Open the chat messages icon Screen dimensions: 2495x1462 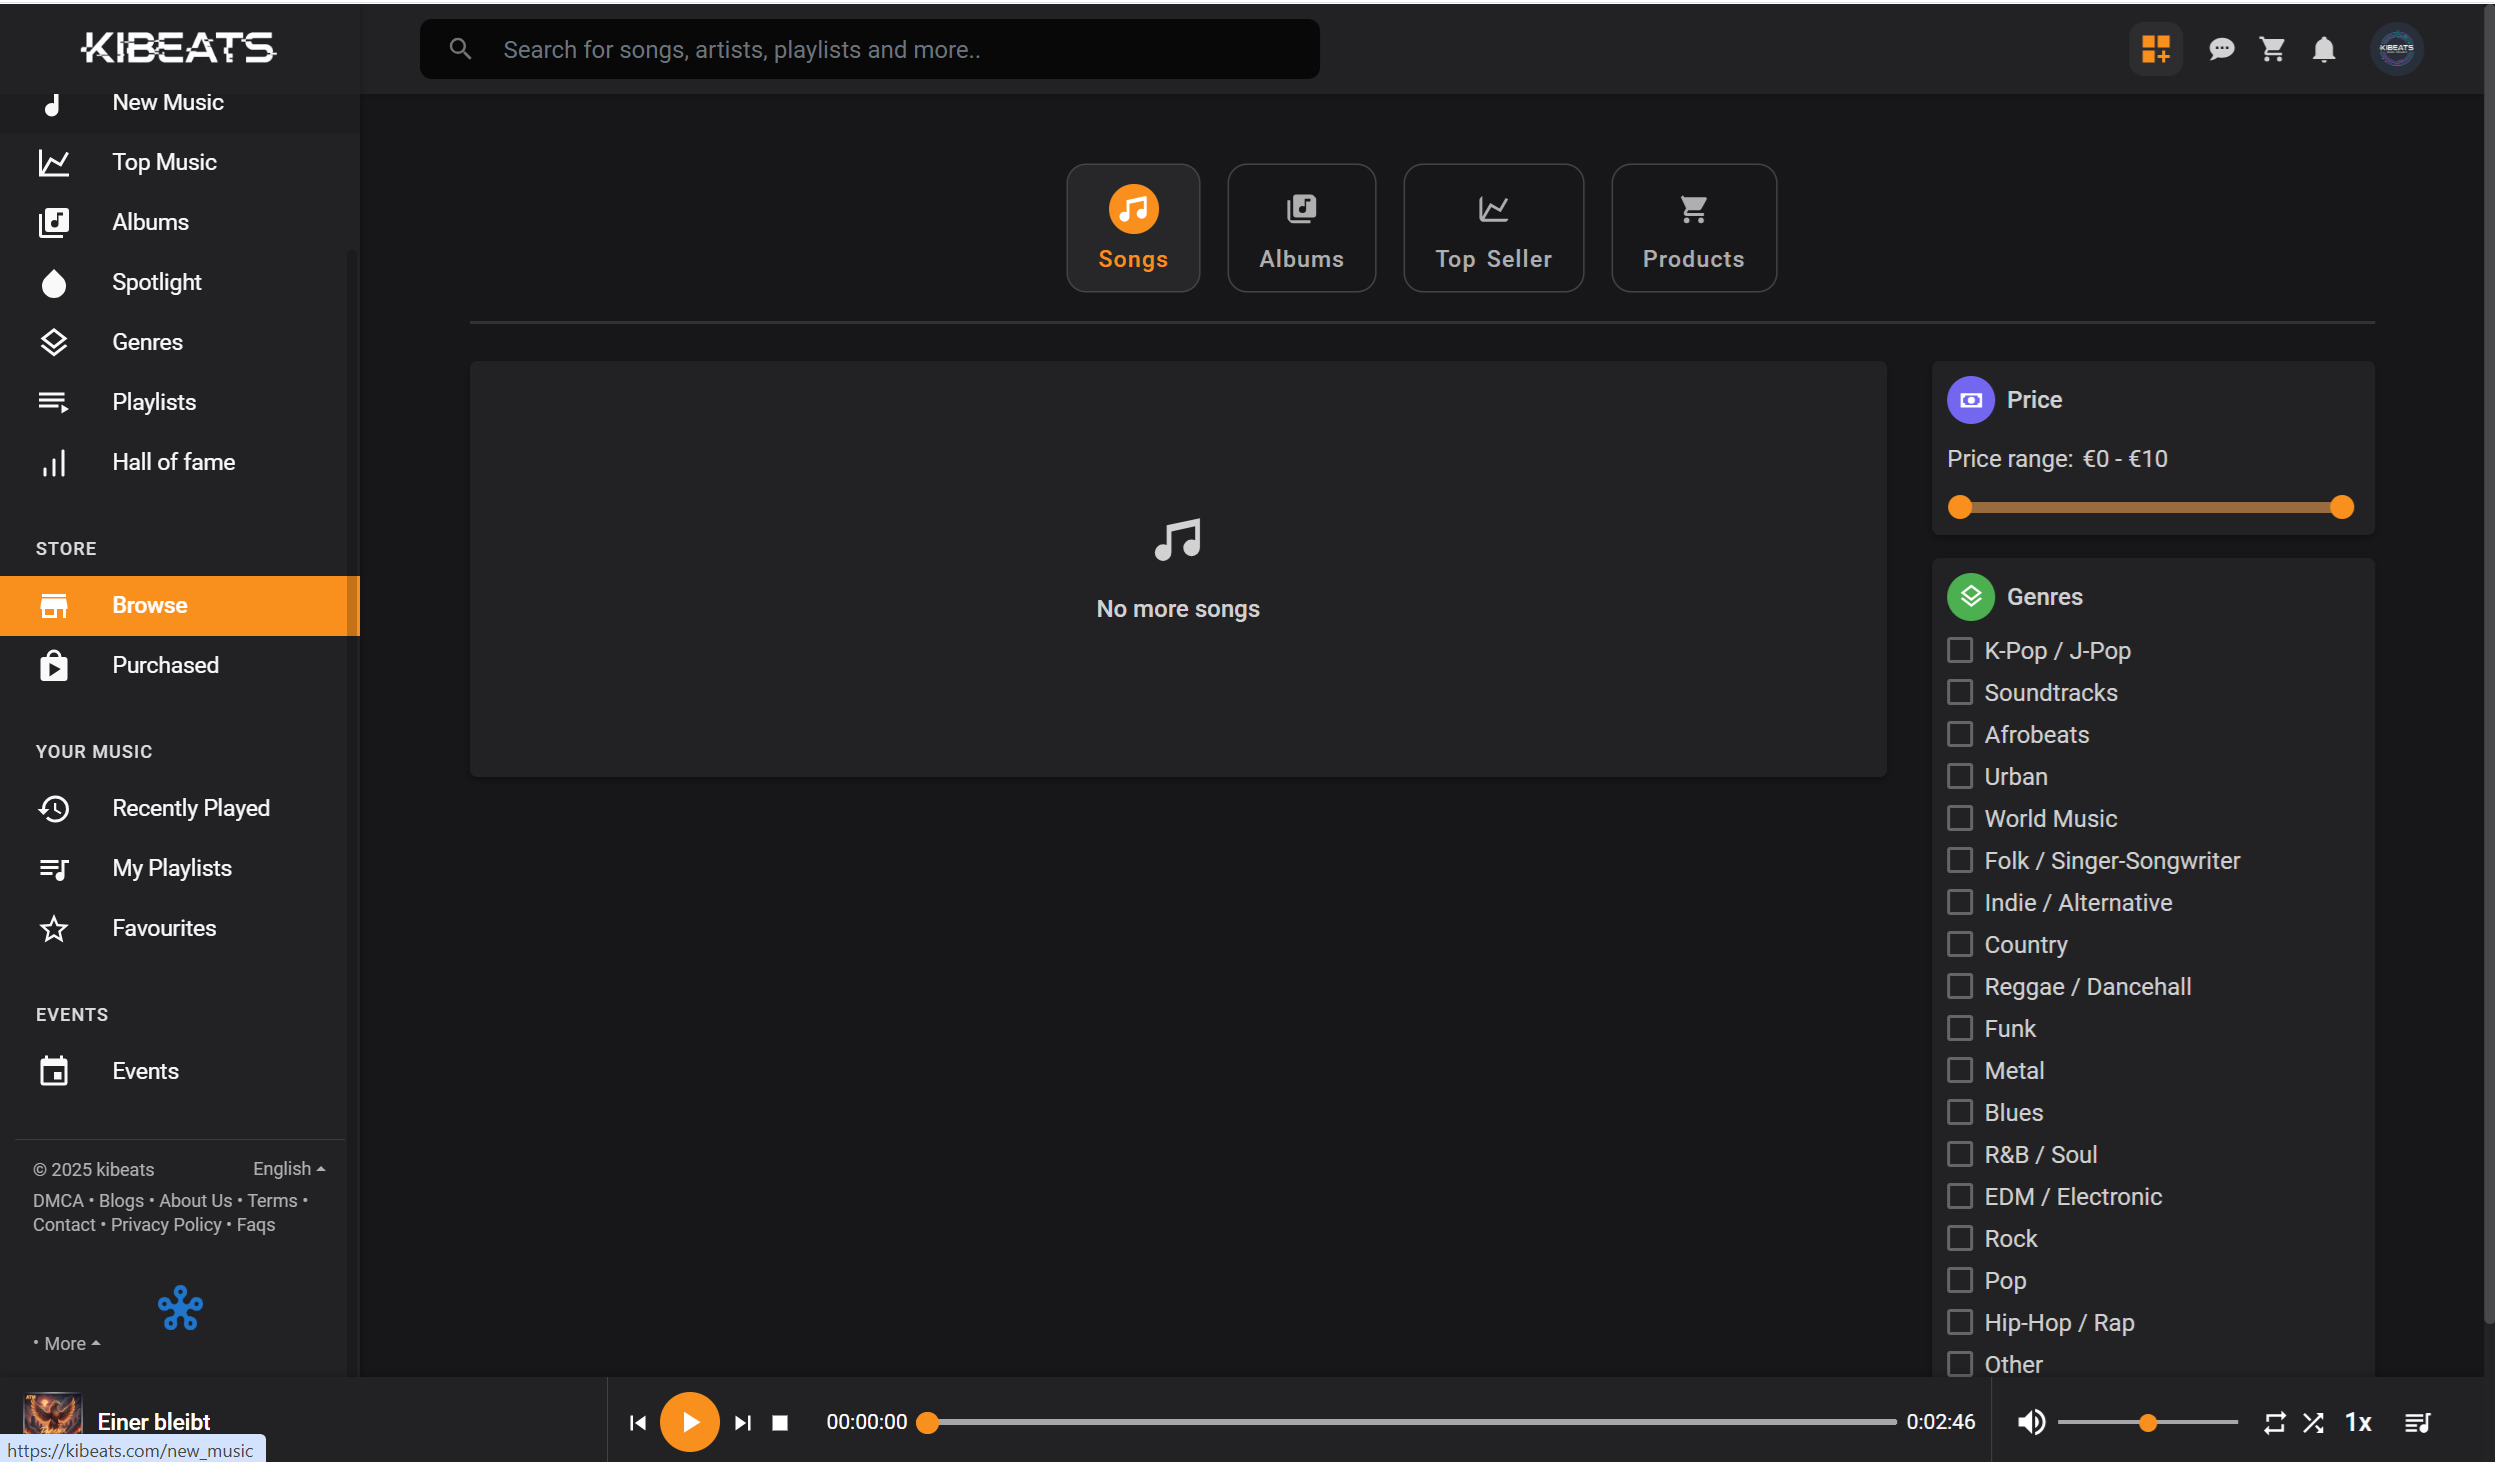click(2221, 49)
